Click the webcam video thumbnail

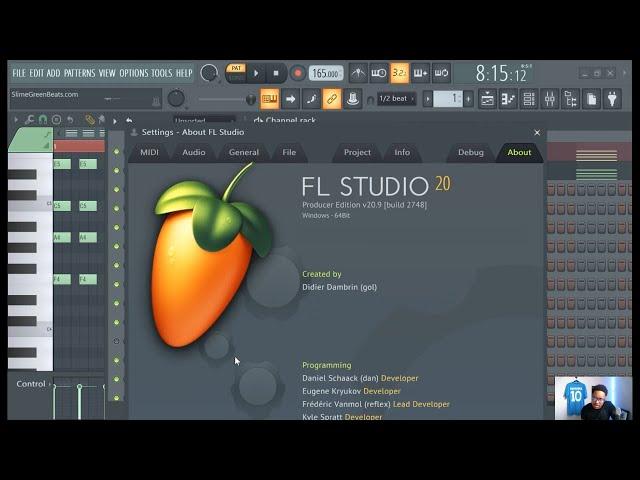pos(593,398)
